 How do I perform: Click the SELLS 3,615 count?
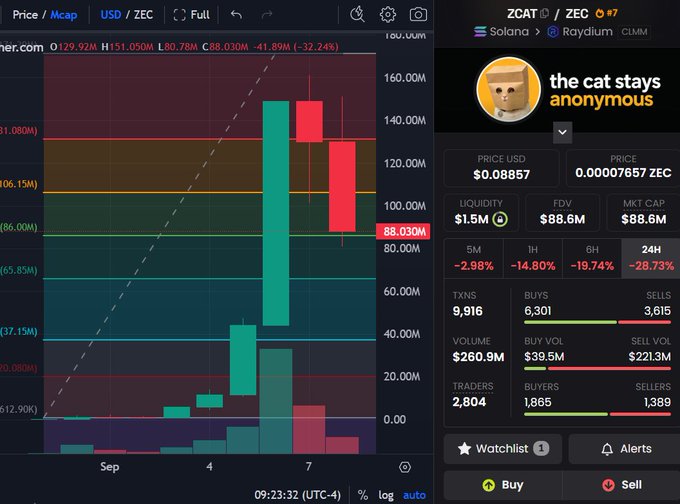(657, 311)
